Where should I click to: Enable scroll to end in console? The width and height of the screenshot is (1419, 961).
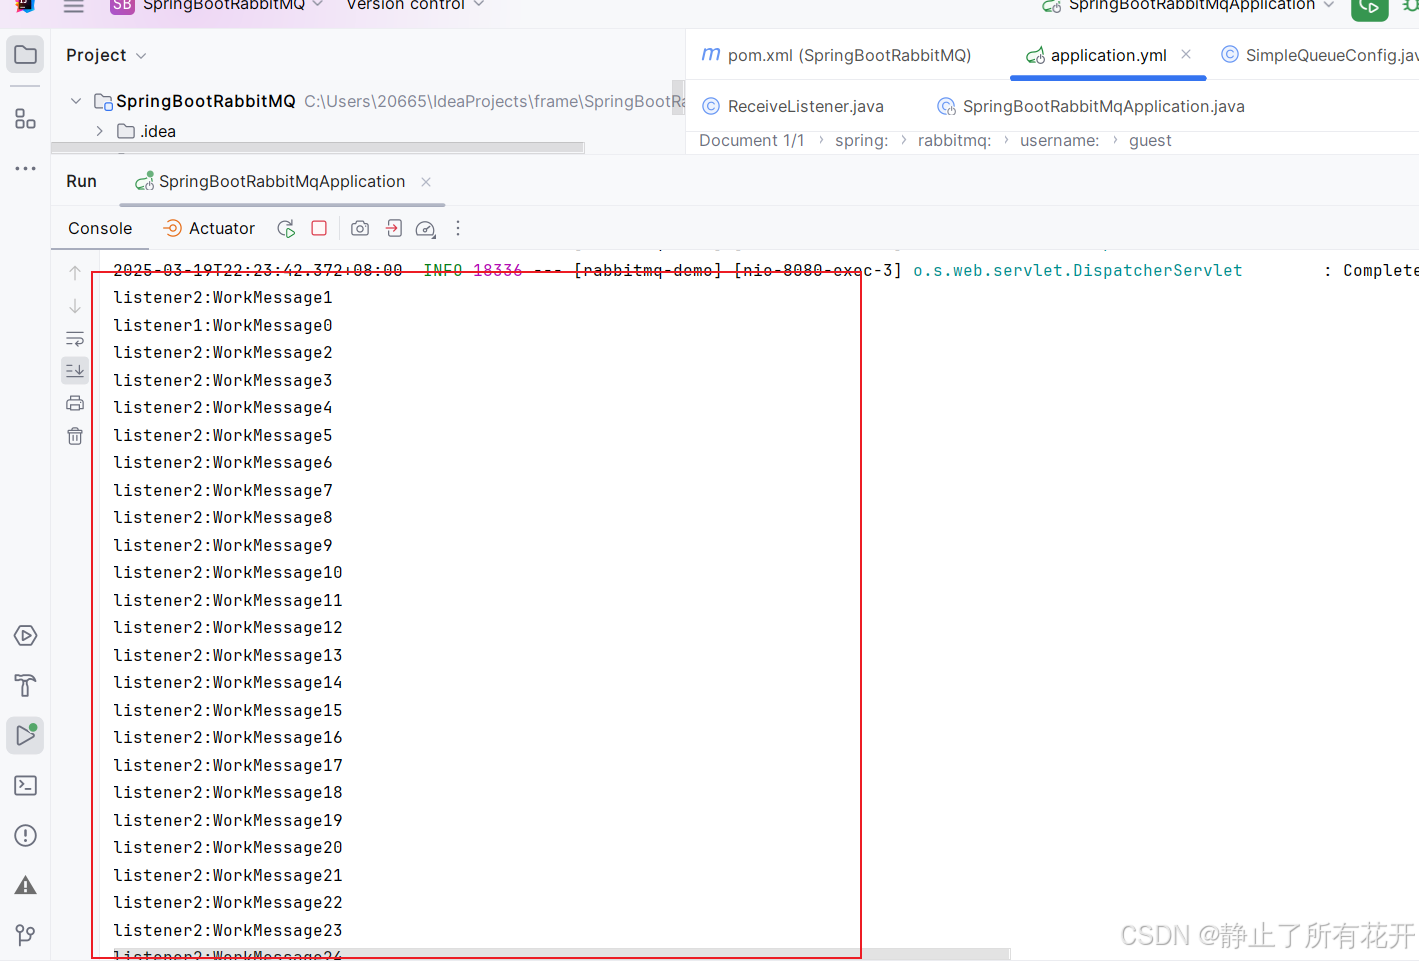click(x=75, y=370)
